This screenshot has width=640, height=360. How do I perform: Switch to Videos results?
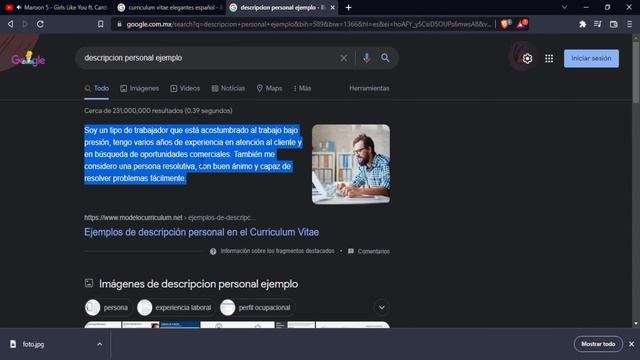point(185,88)
